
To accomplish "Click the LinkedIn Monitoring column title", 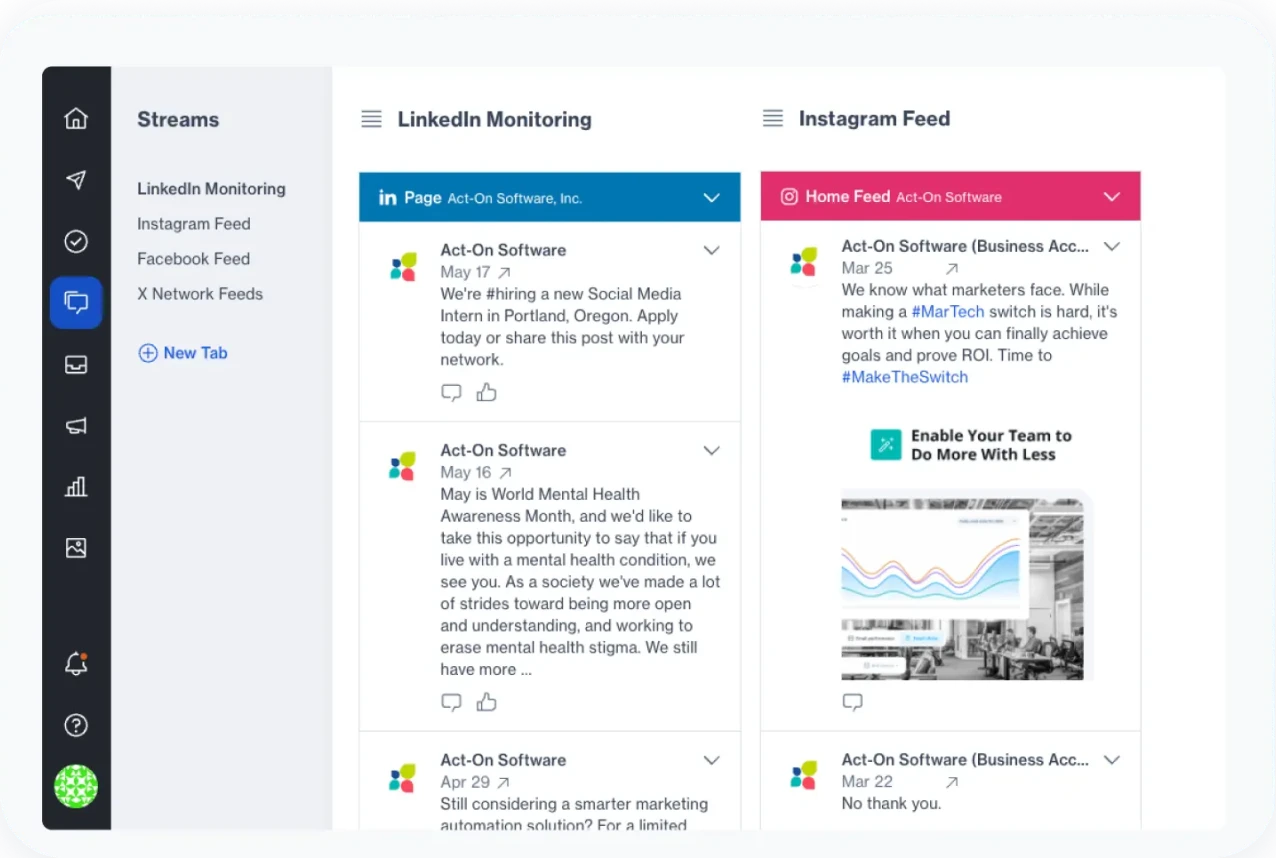I will [494, 120].
